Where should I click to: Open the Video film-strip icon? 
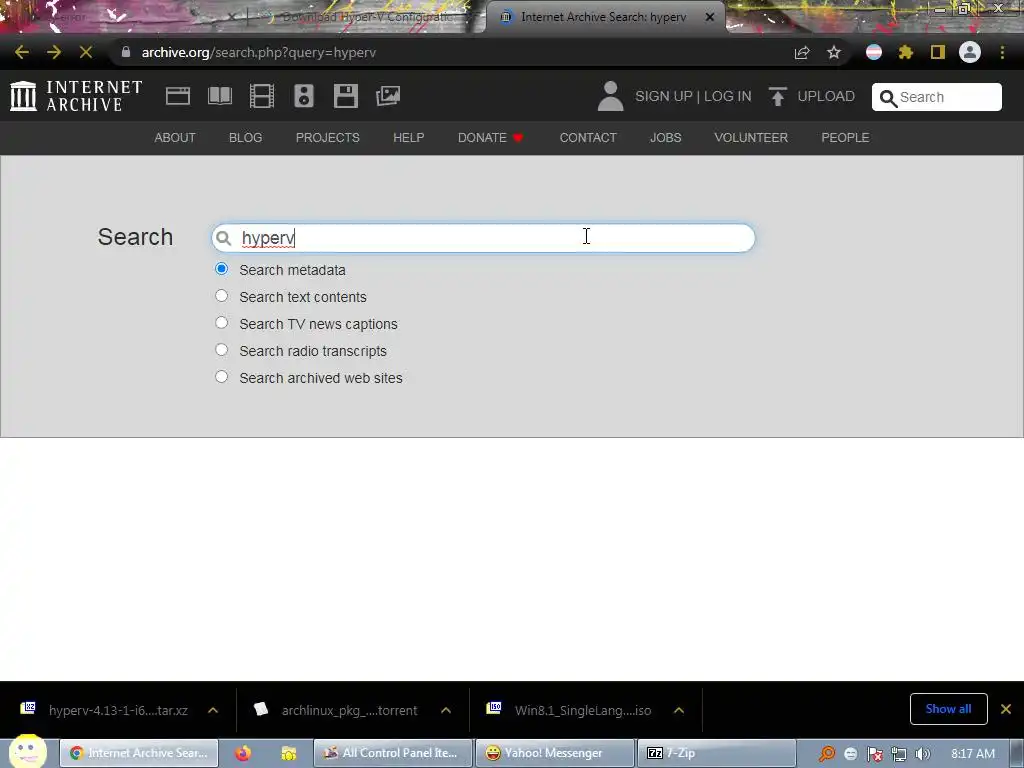click(262, 96)
